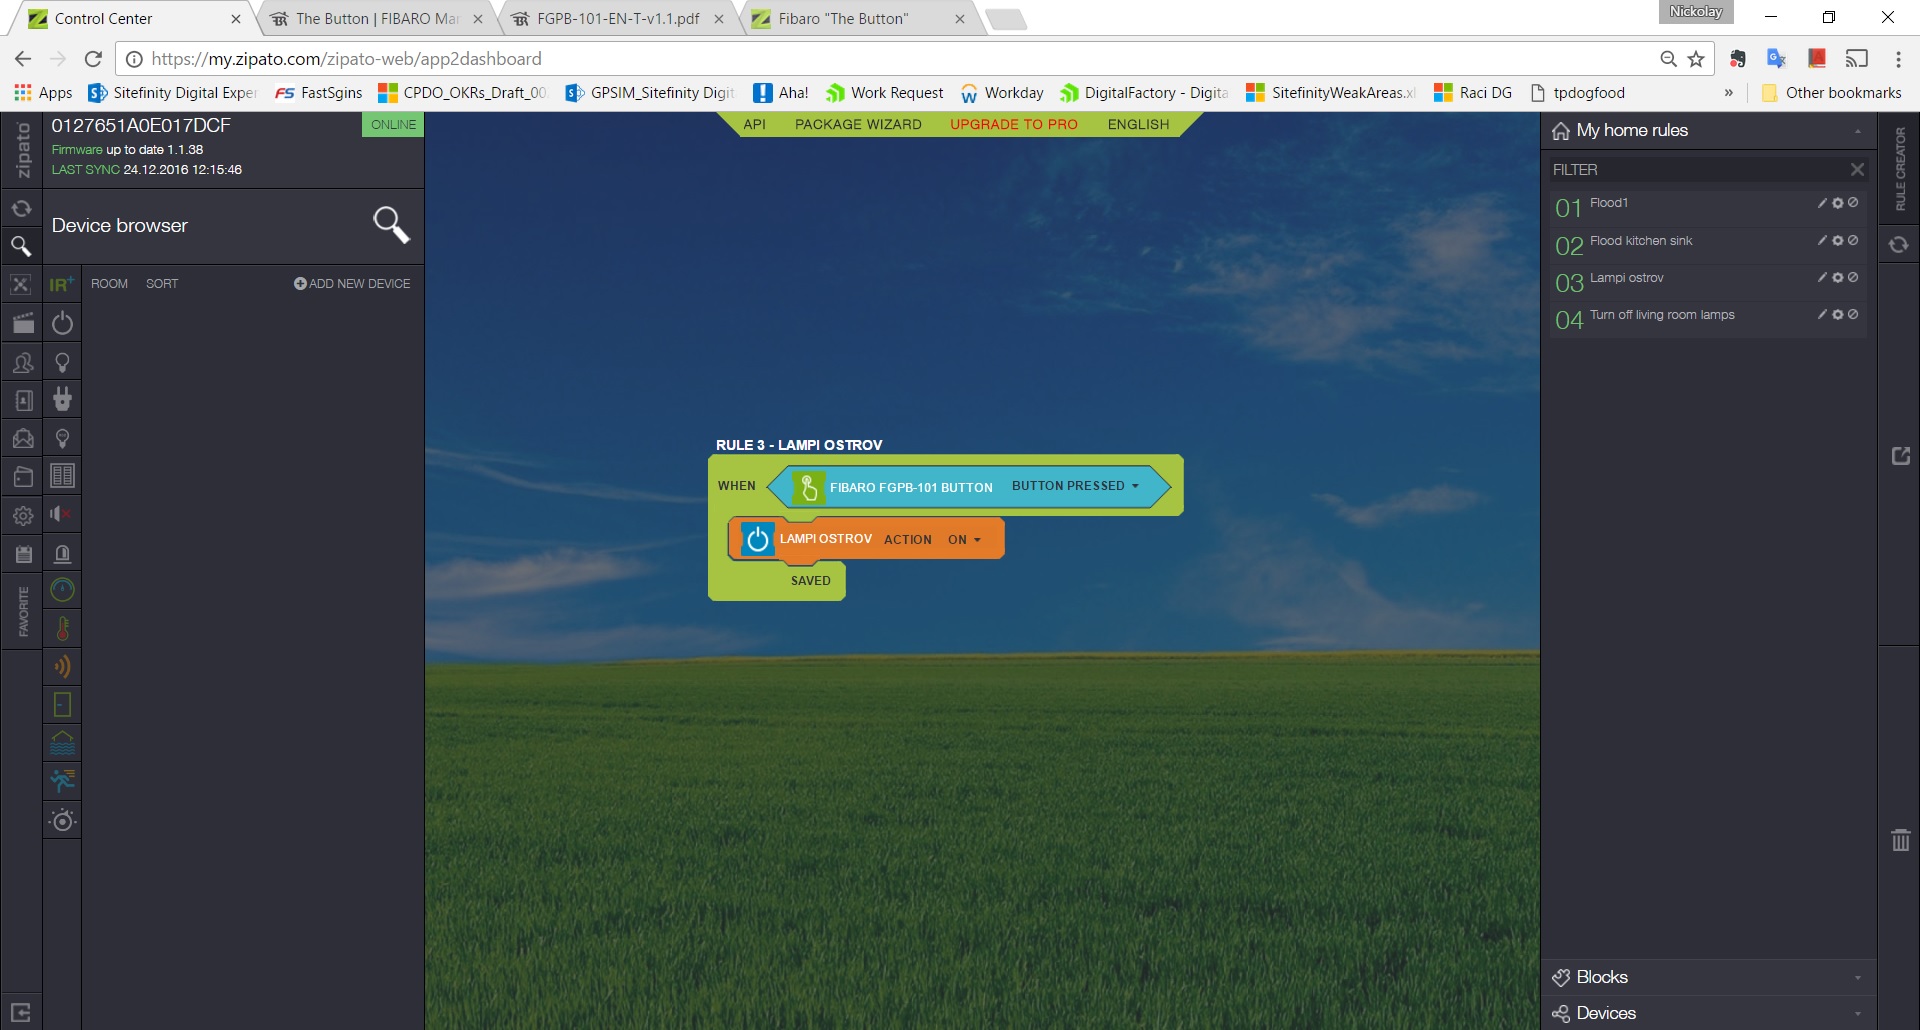Open gear settings for Lampi ostrov rule
1920x1030 pixels.
tap(1837, 278)
